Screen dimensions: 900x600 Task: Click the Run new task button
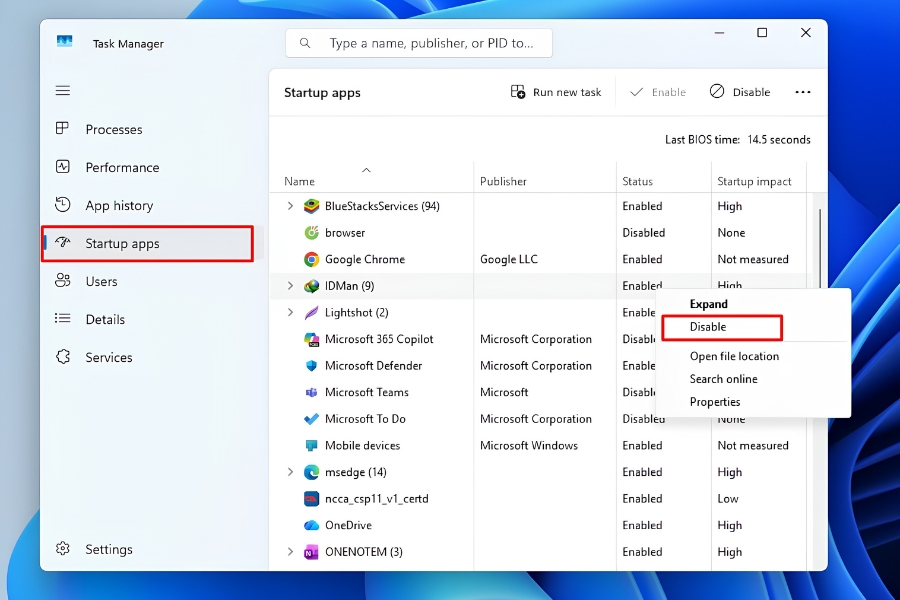click(556, 92)
